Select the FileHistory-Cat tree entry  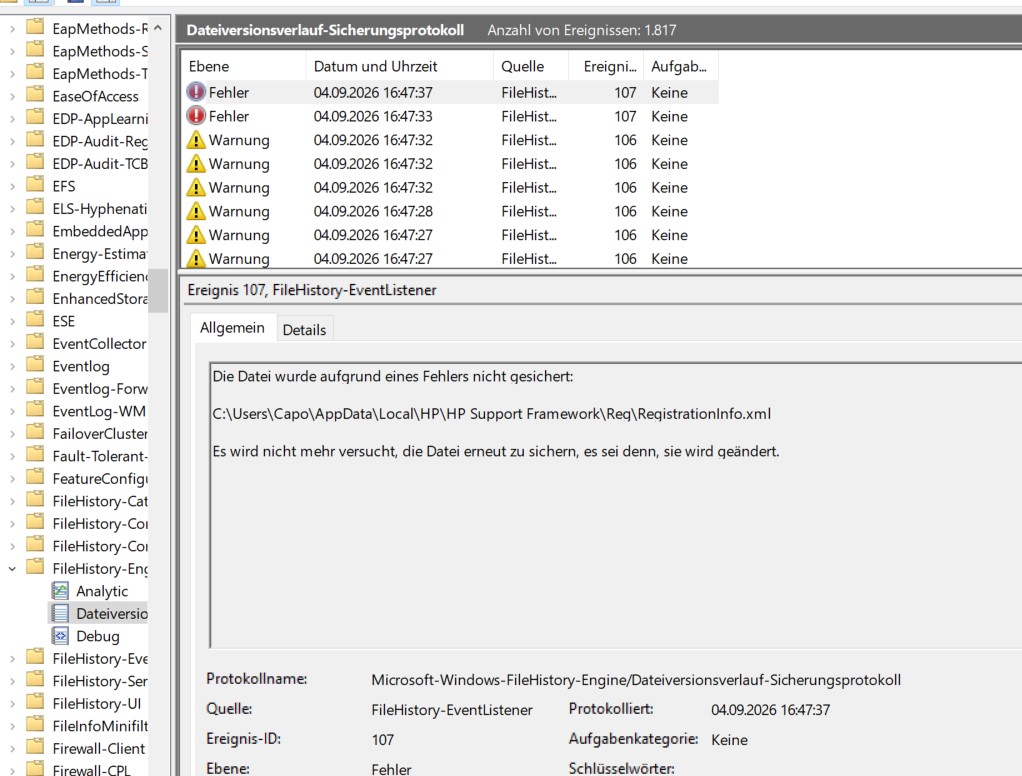coord(100,501)
